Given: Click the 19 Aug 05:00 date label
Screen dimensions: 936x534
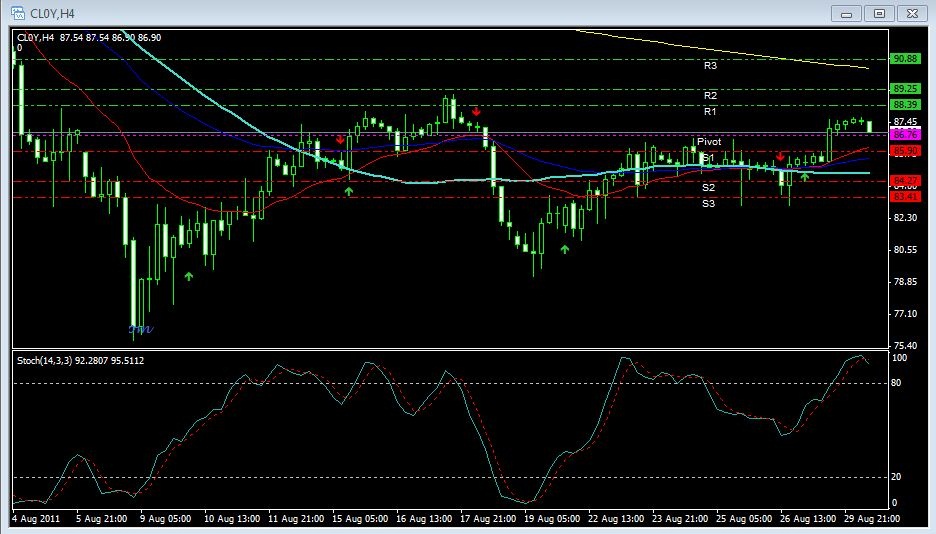Looking at the screenshot, I should point(552,518).
